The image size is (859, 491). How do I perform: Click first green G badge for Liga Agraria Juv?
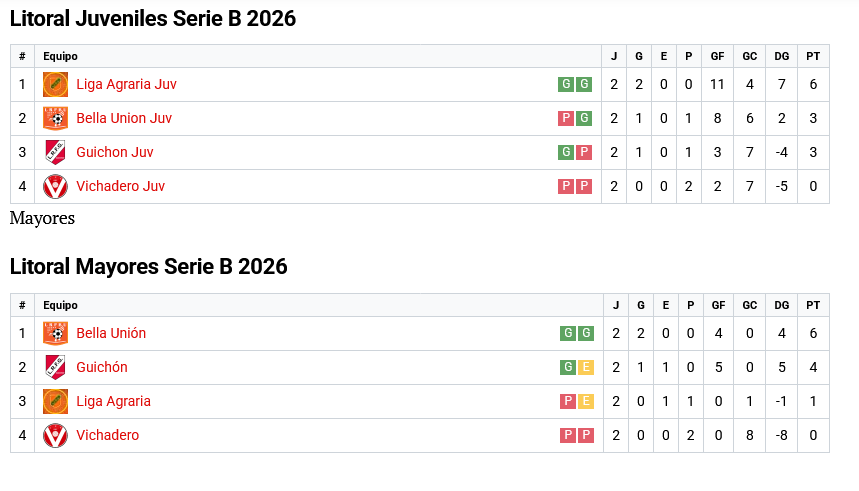(x=566, y=85)
